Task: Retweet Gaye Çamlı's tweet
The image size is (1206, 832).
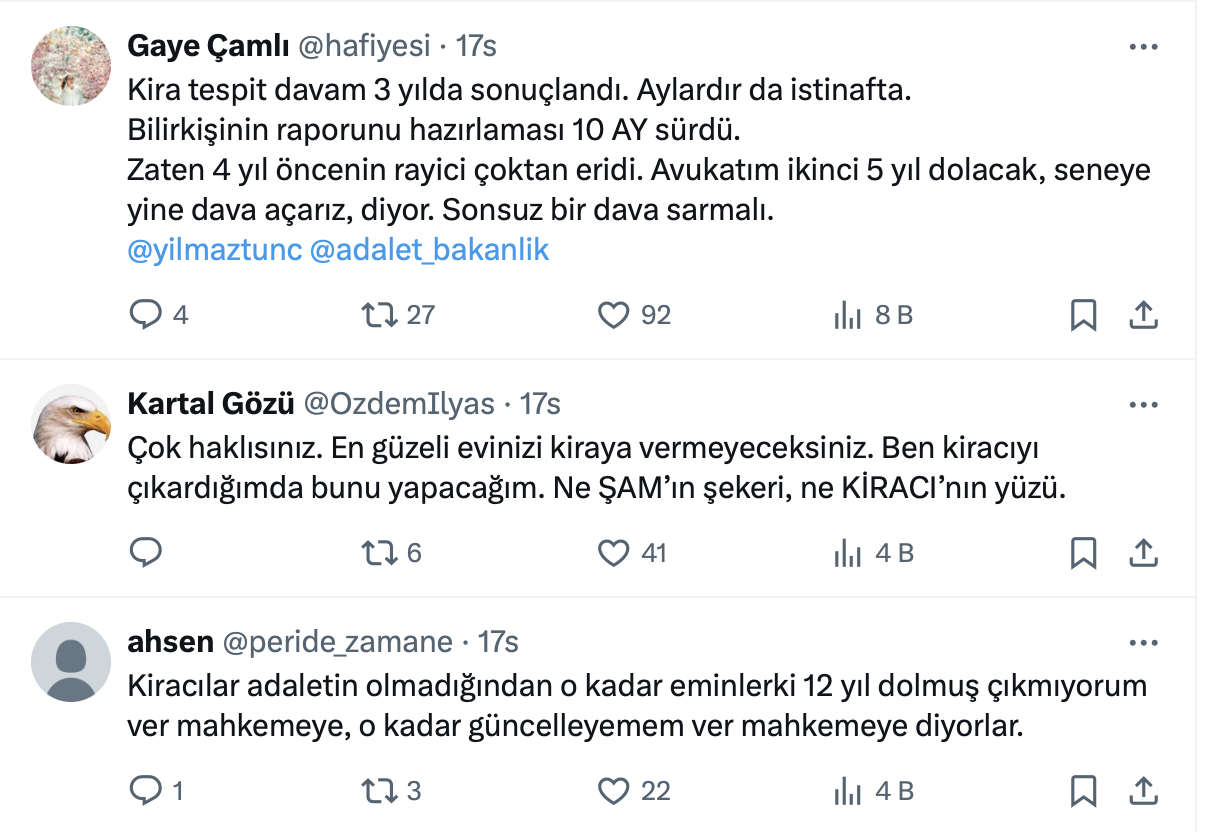Action: pyautogui.click(x=379, y=315)
